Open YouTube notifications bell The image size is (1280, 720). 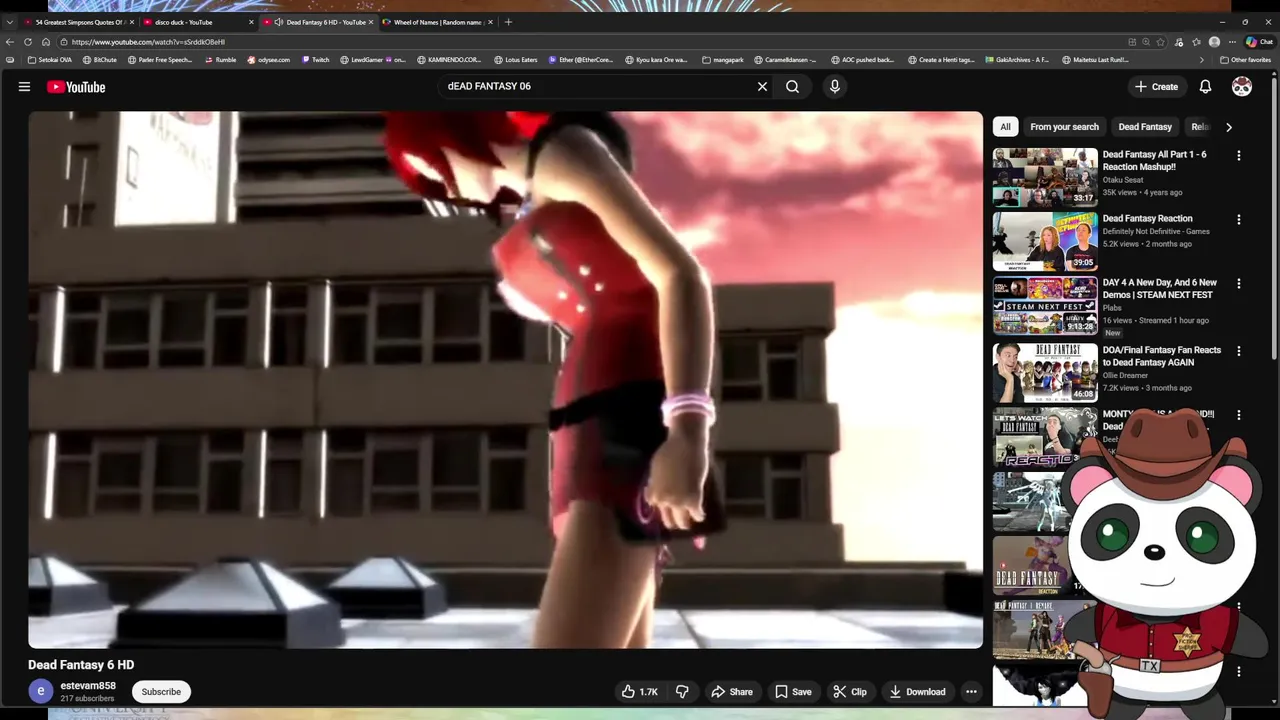click(x=1205, y=87)
